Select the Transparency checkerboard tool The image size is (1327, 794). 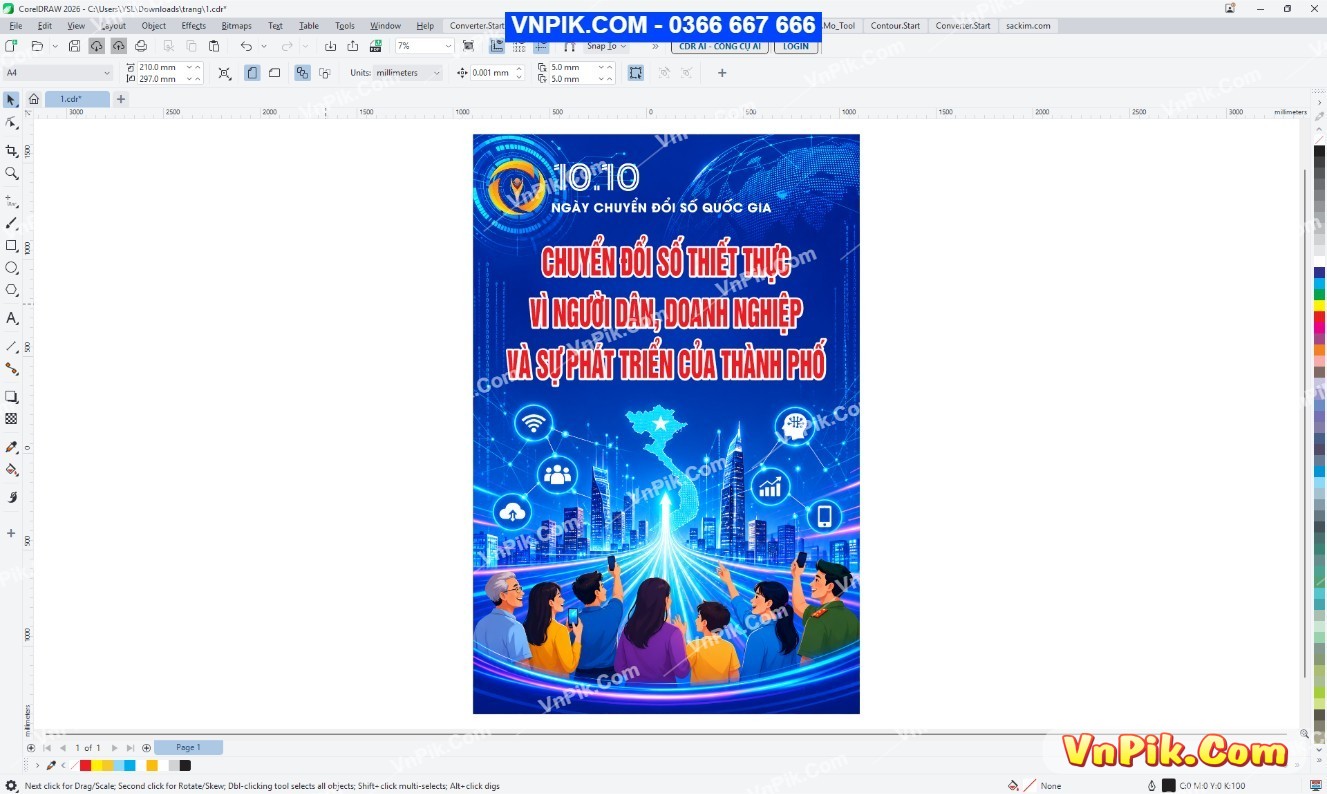(11, 419)
